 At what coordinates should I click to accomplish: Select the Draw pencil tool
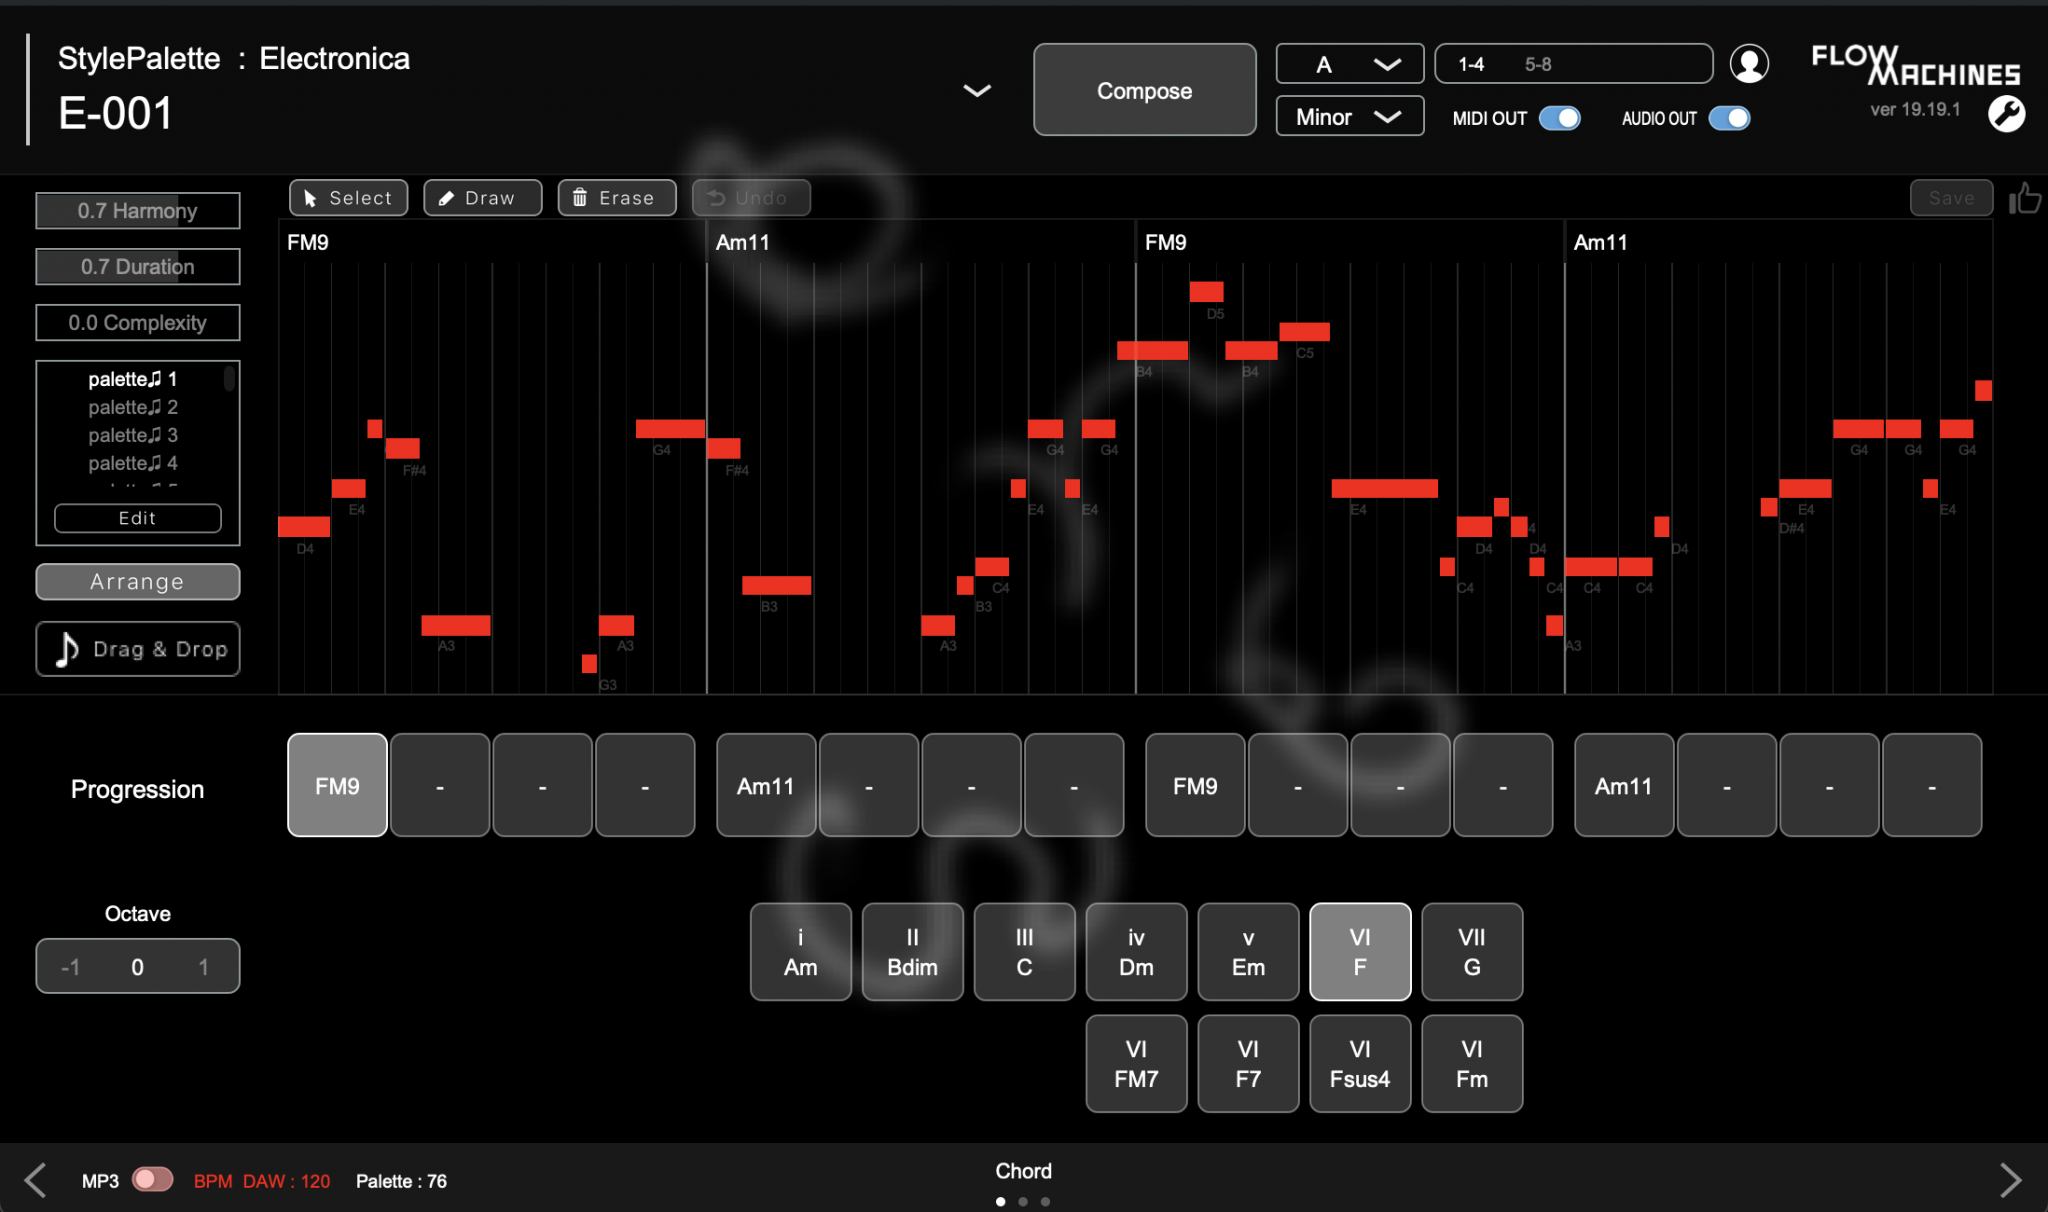click(x=482, y=198)
